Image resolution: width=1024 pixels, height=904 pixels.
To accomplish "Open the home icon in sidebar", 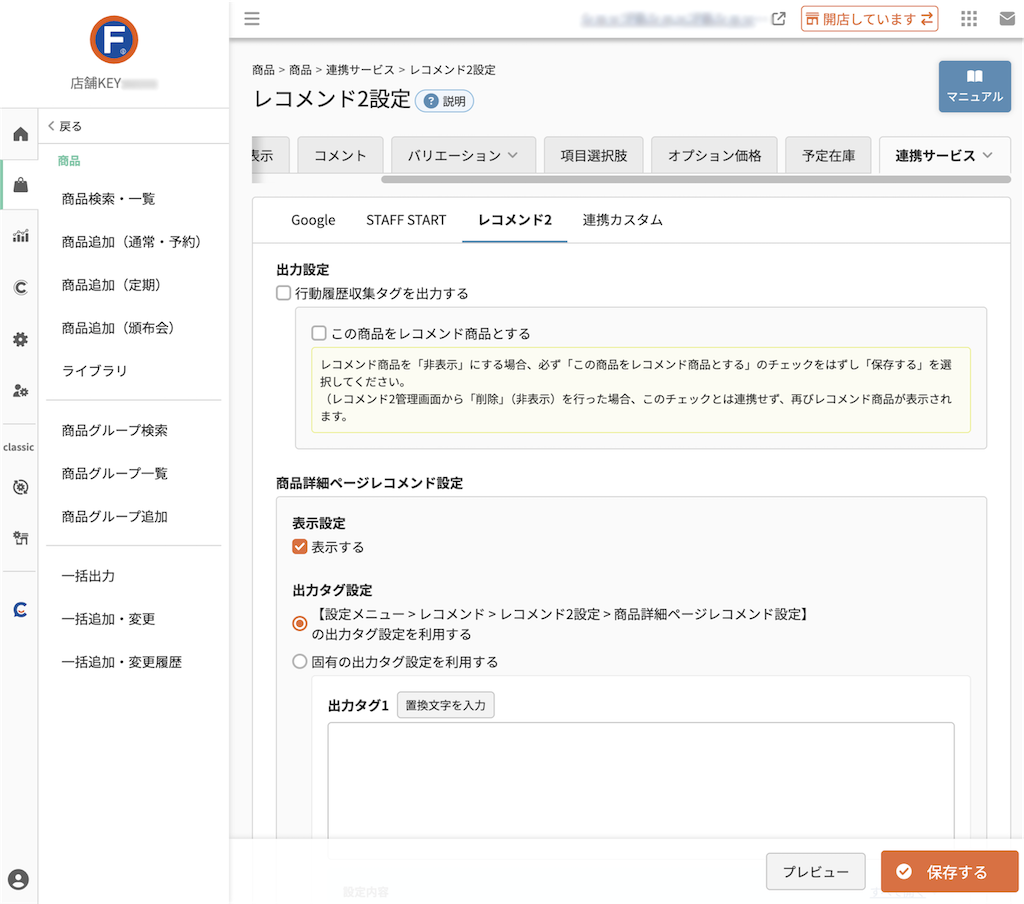I will [20, 134].
